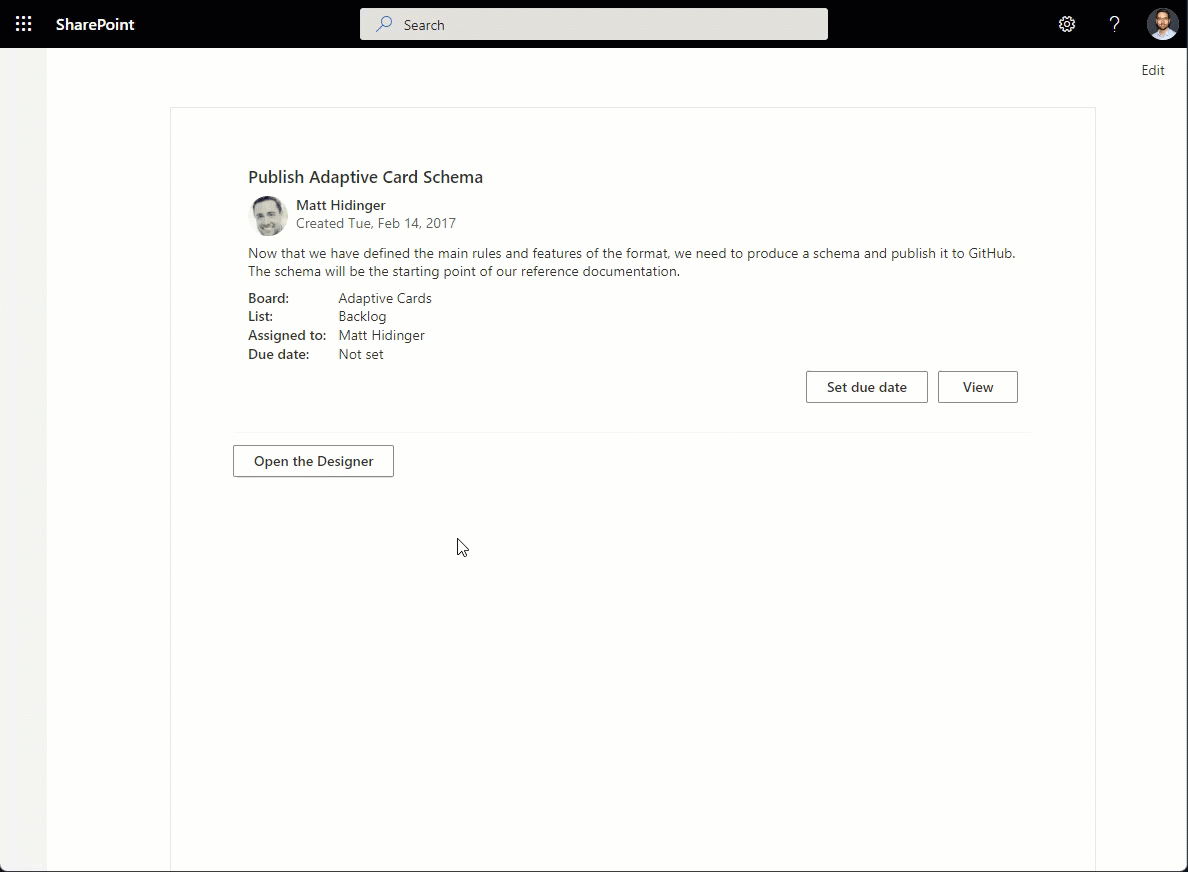This screenshot has height=872, width=1188.
Task: Click the card description paragraph text
Action: pos(631,262)
